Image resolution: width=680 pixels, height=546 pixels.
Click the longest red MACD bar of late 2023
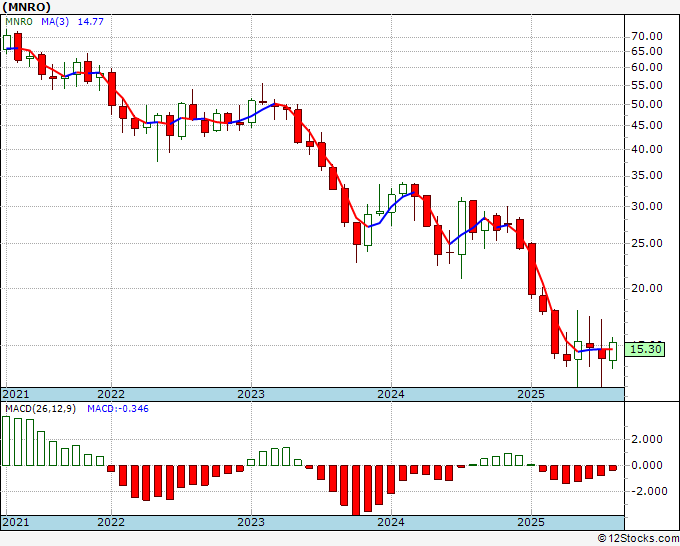356,490
